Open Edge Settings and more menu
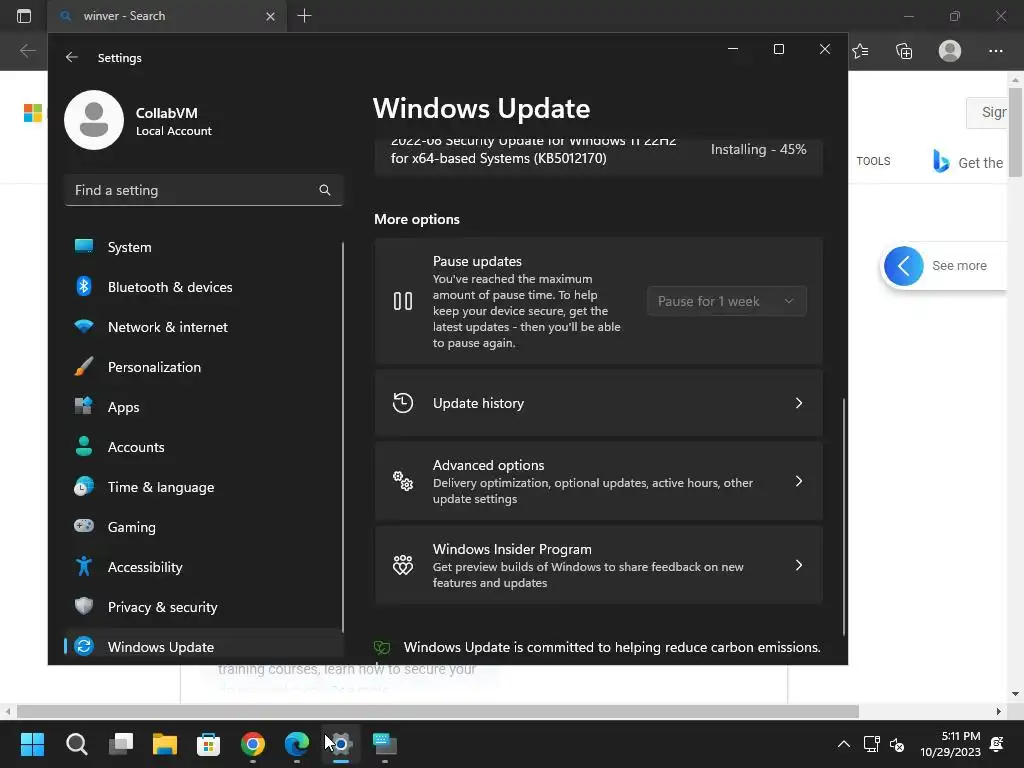 (995, 51)
